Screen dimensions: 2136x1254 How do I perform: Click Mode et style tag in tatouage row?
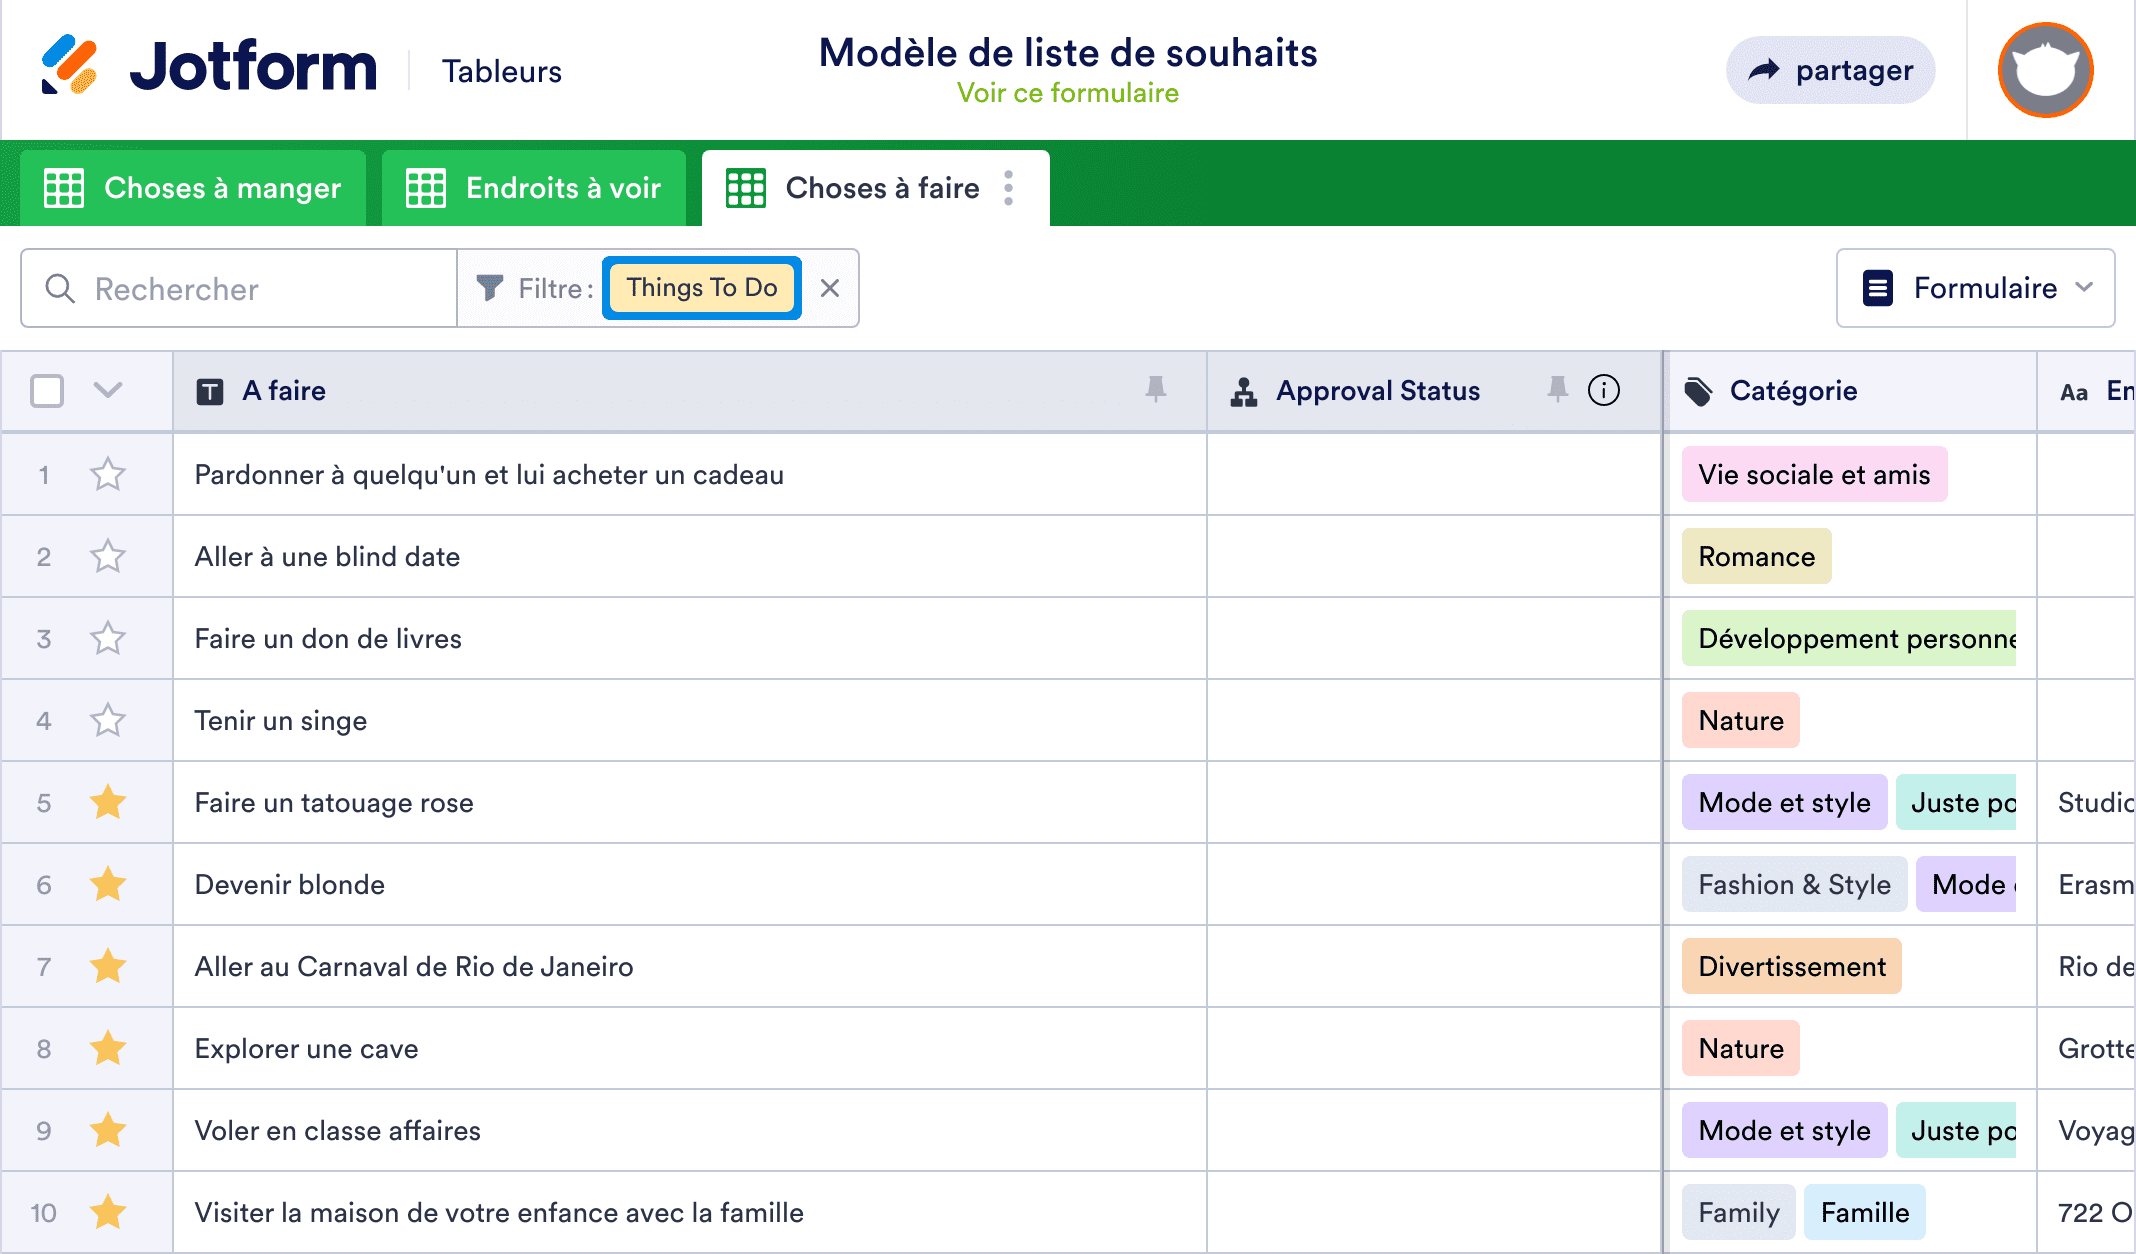[x=1784, y=802]
